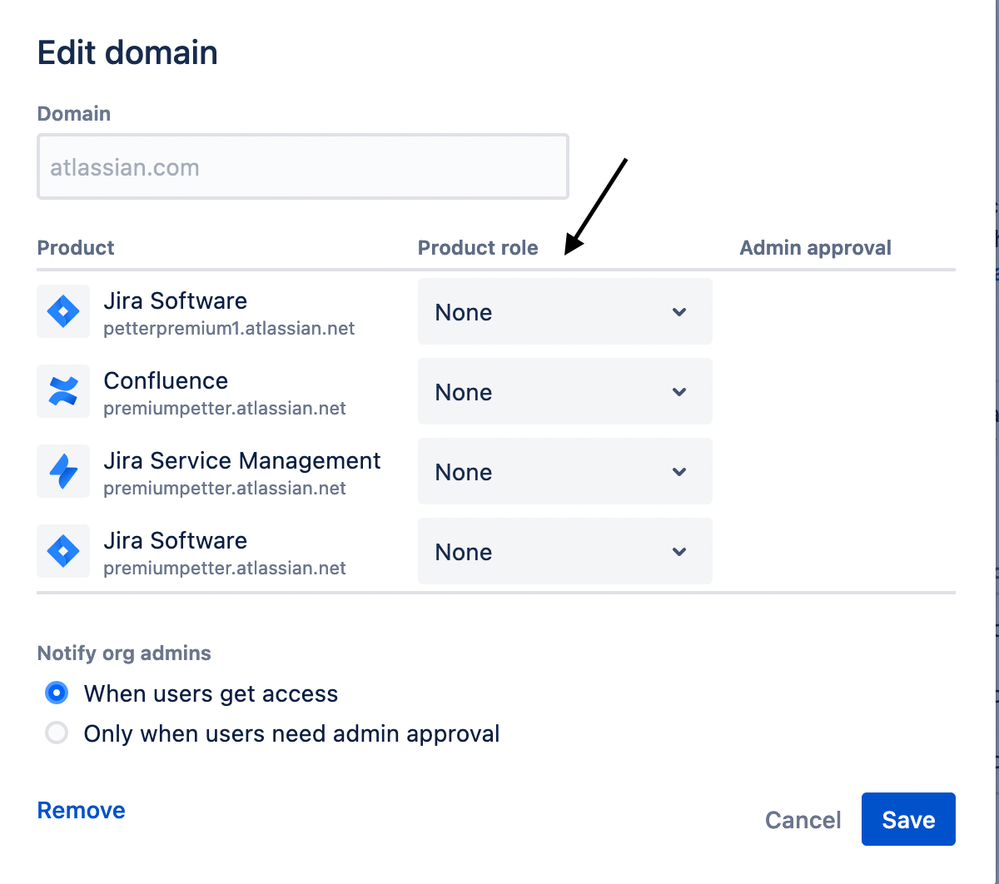Click the Jira Software icon for premiumpetter.atlassian.net
999x884 pixels.
(63, 551)
